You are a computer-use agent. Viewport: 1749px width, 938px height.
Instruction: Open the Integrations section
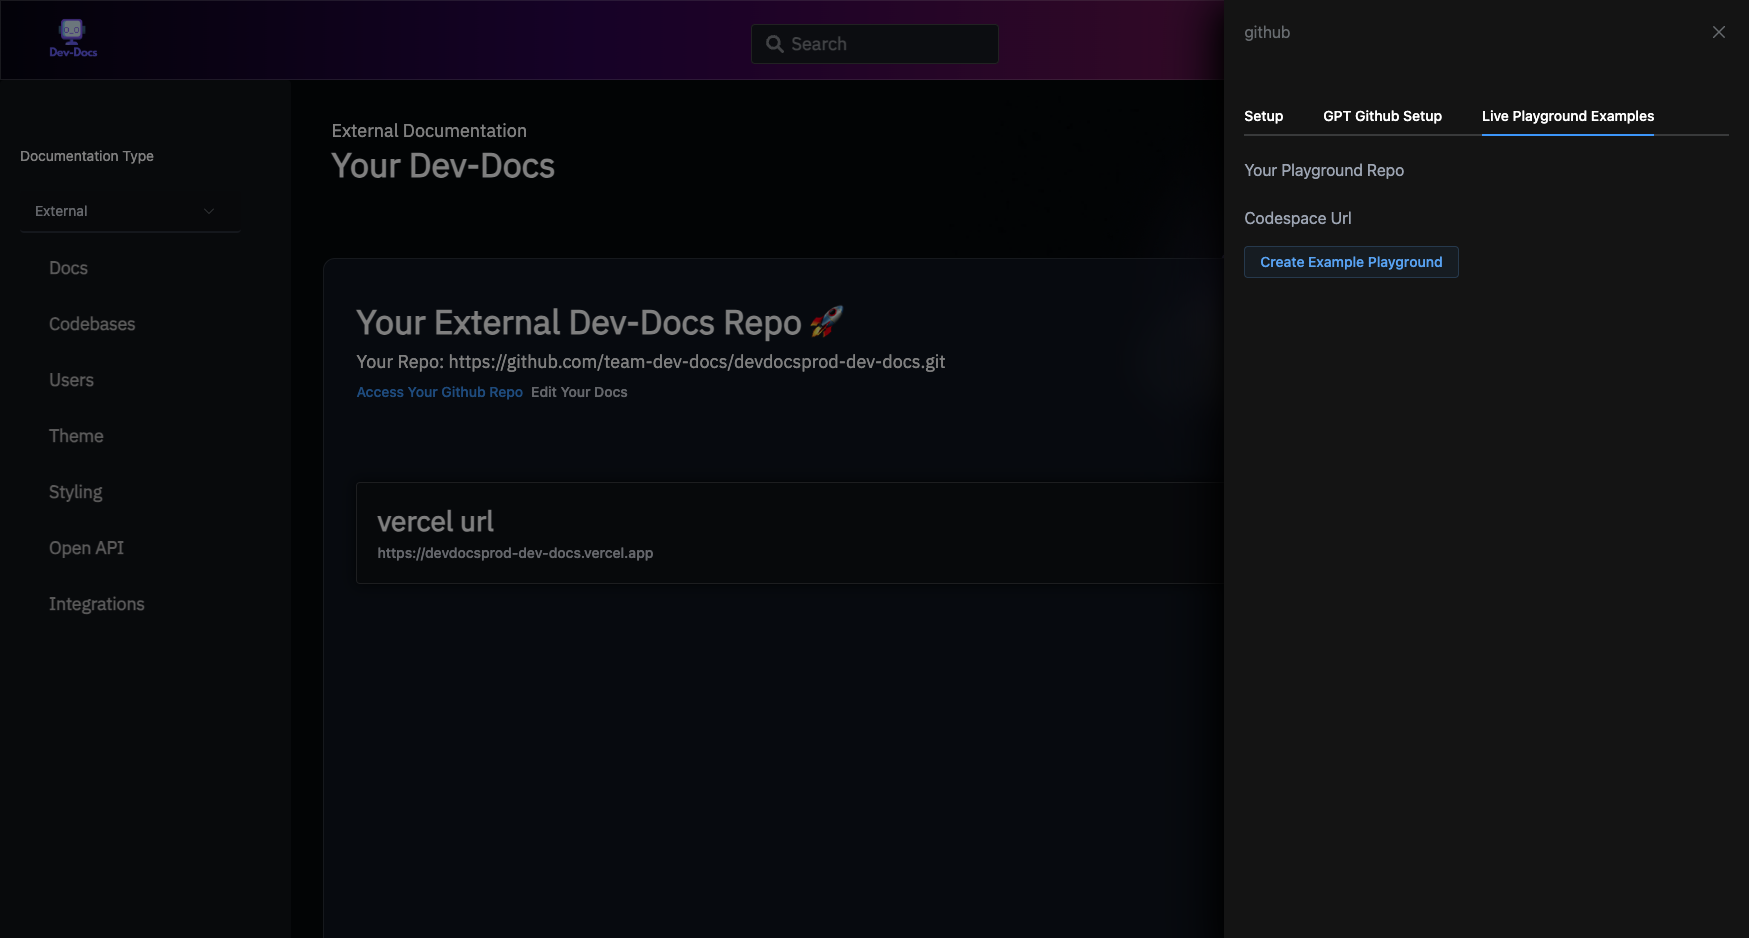(96, 604)
